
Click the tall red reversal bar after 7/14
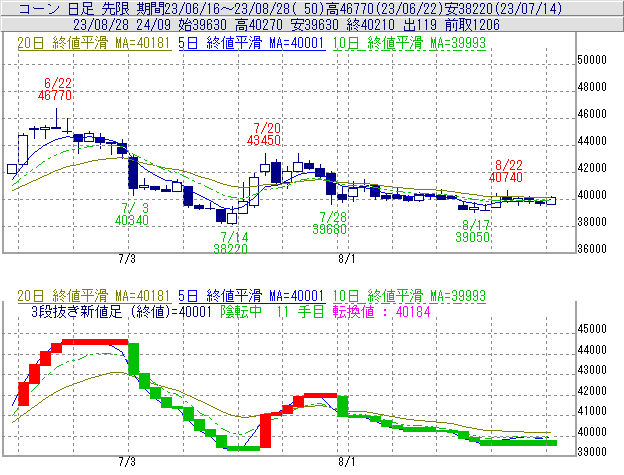[265, 431]
